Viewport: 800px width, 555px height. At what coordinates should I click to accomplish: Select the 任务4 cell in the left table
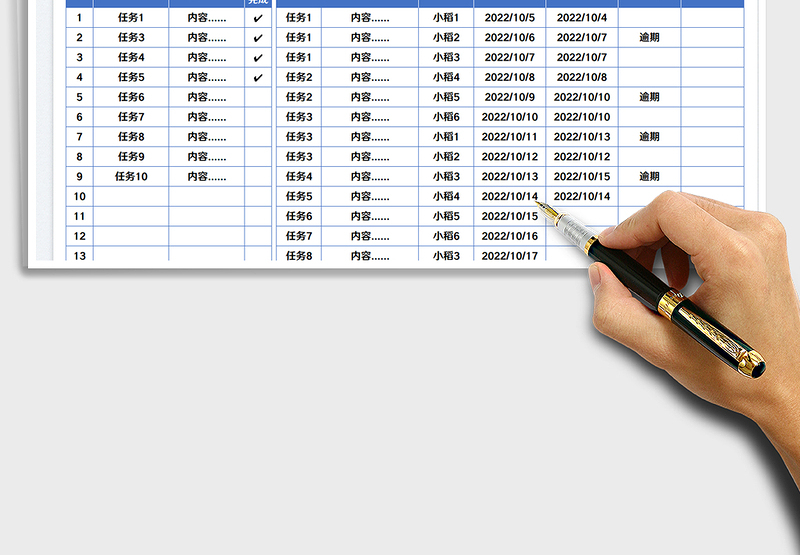coord(131,57)
